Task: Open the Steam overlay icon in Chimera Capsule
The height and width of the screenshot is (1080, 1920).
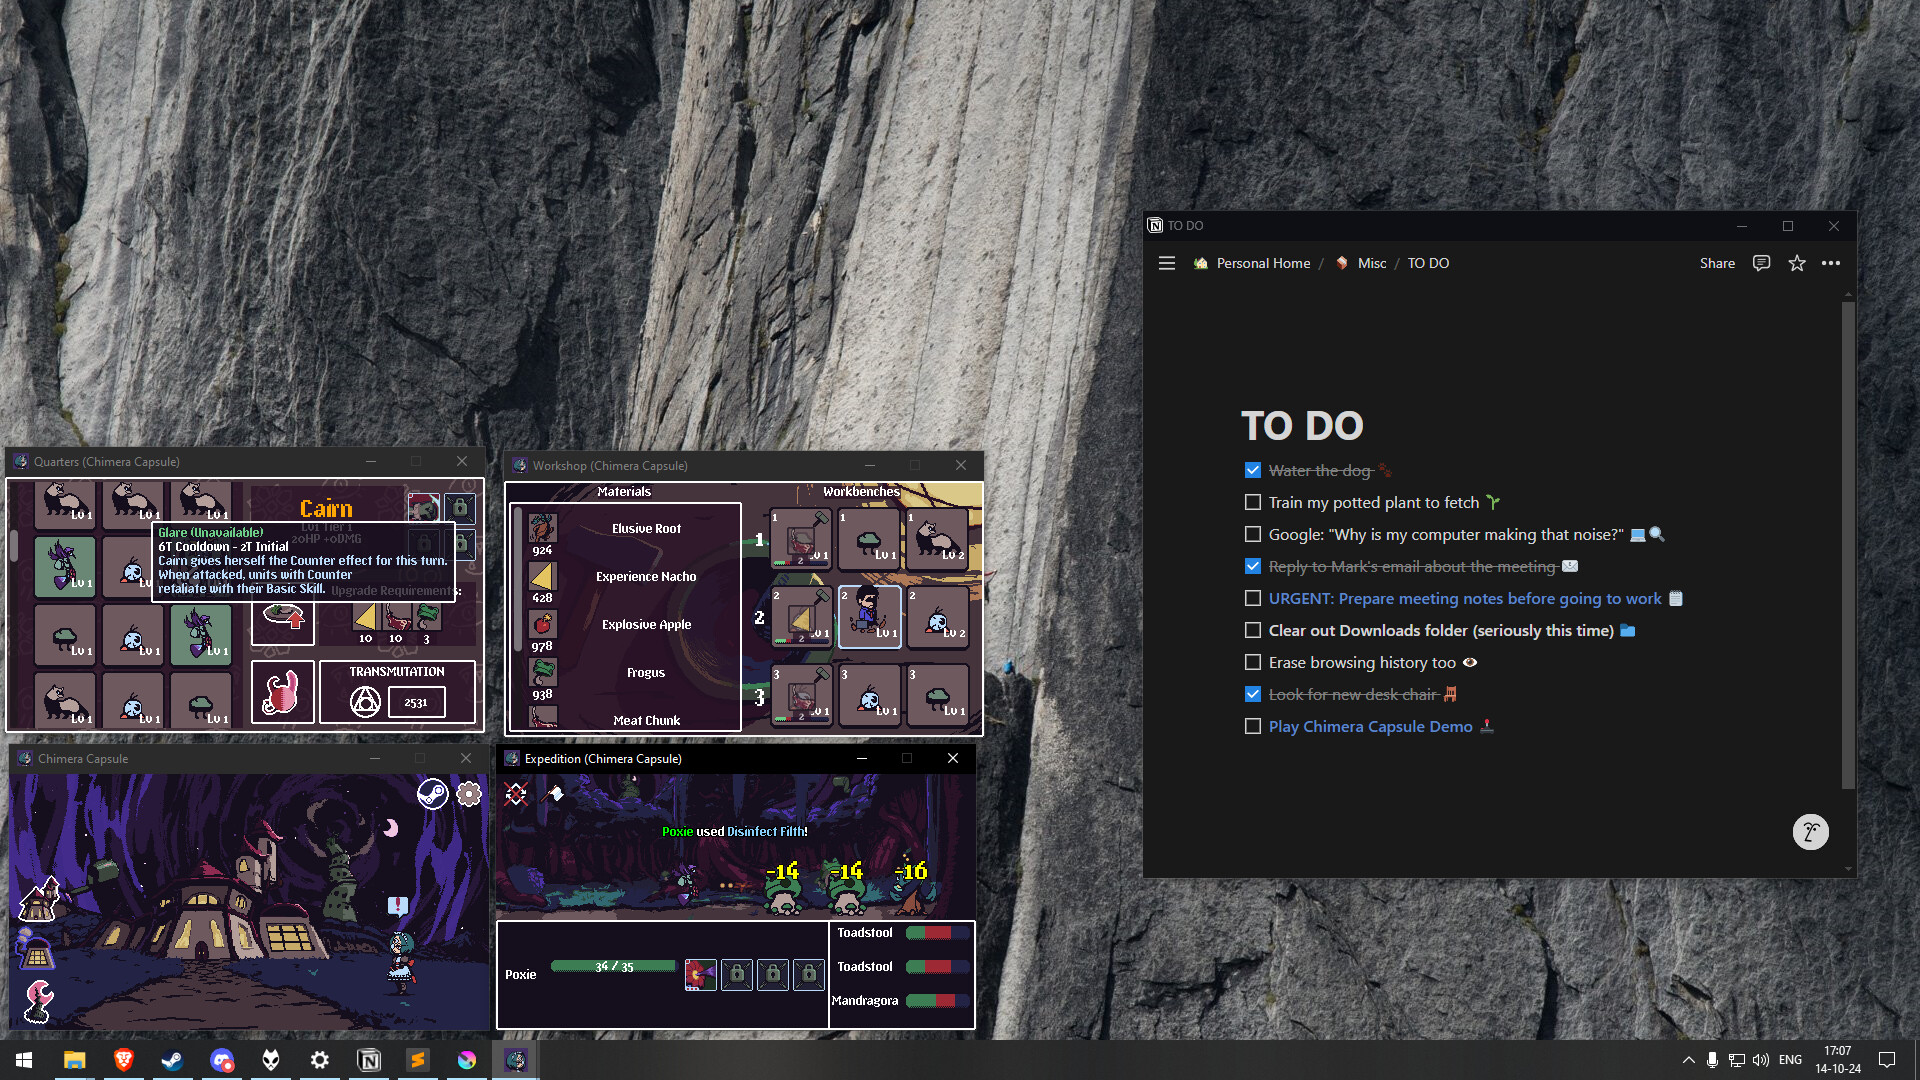Action: point(434,793)
